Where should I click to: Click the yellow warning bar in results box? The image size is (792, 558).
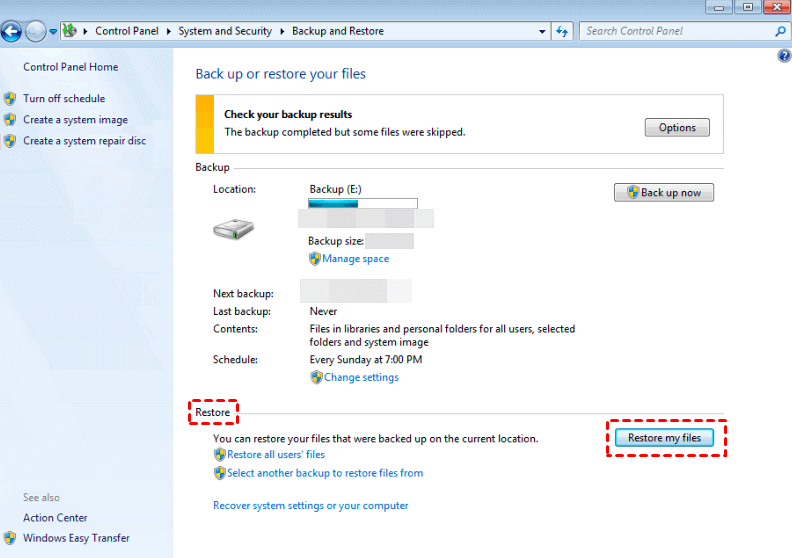point(205,124)
